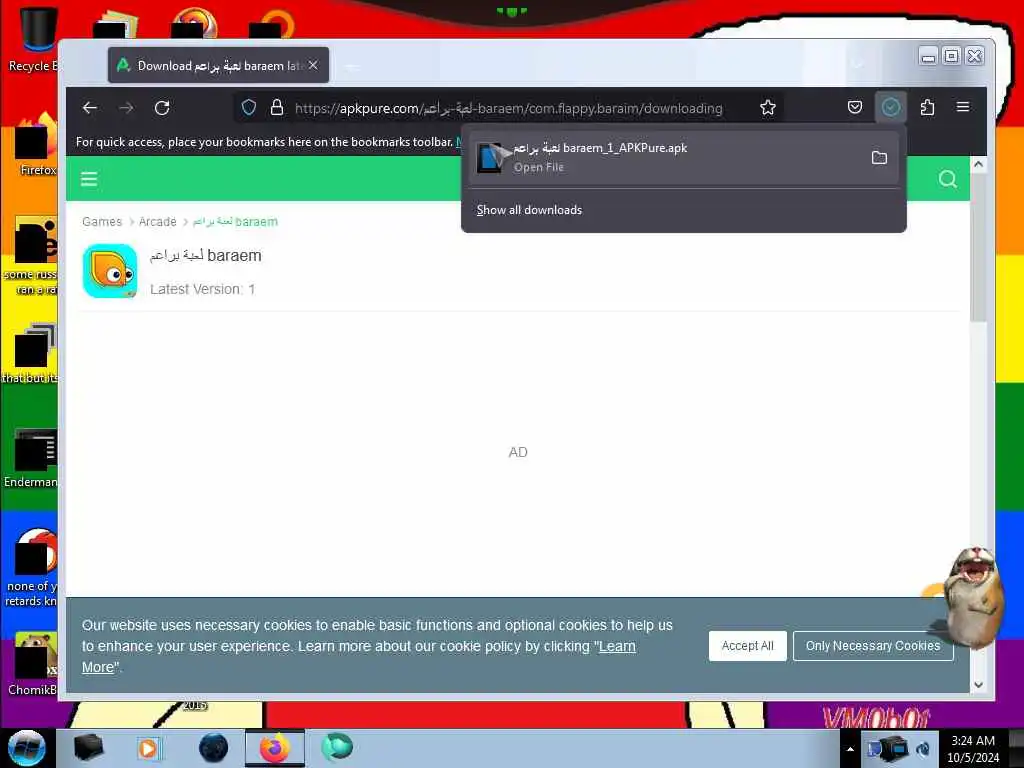
Task: Show site security info via padlock icon
Action: (277, 108)
